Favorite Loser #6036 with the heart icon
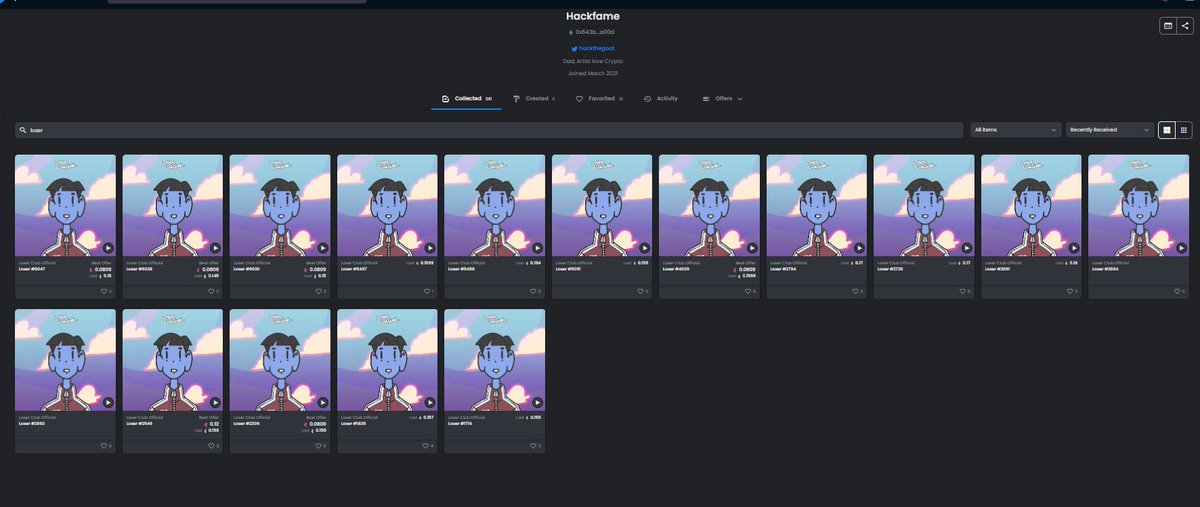This screenshot has height=507, width=1200. click(x=210, y=291)
